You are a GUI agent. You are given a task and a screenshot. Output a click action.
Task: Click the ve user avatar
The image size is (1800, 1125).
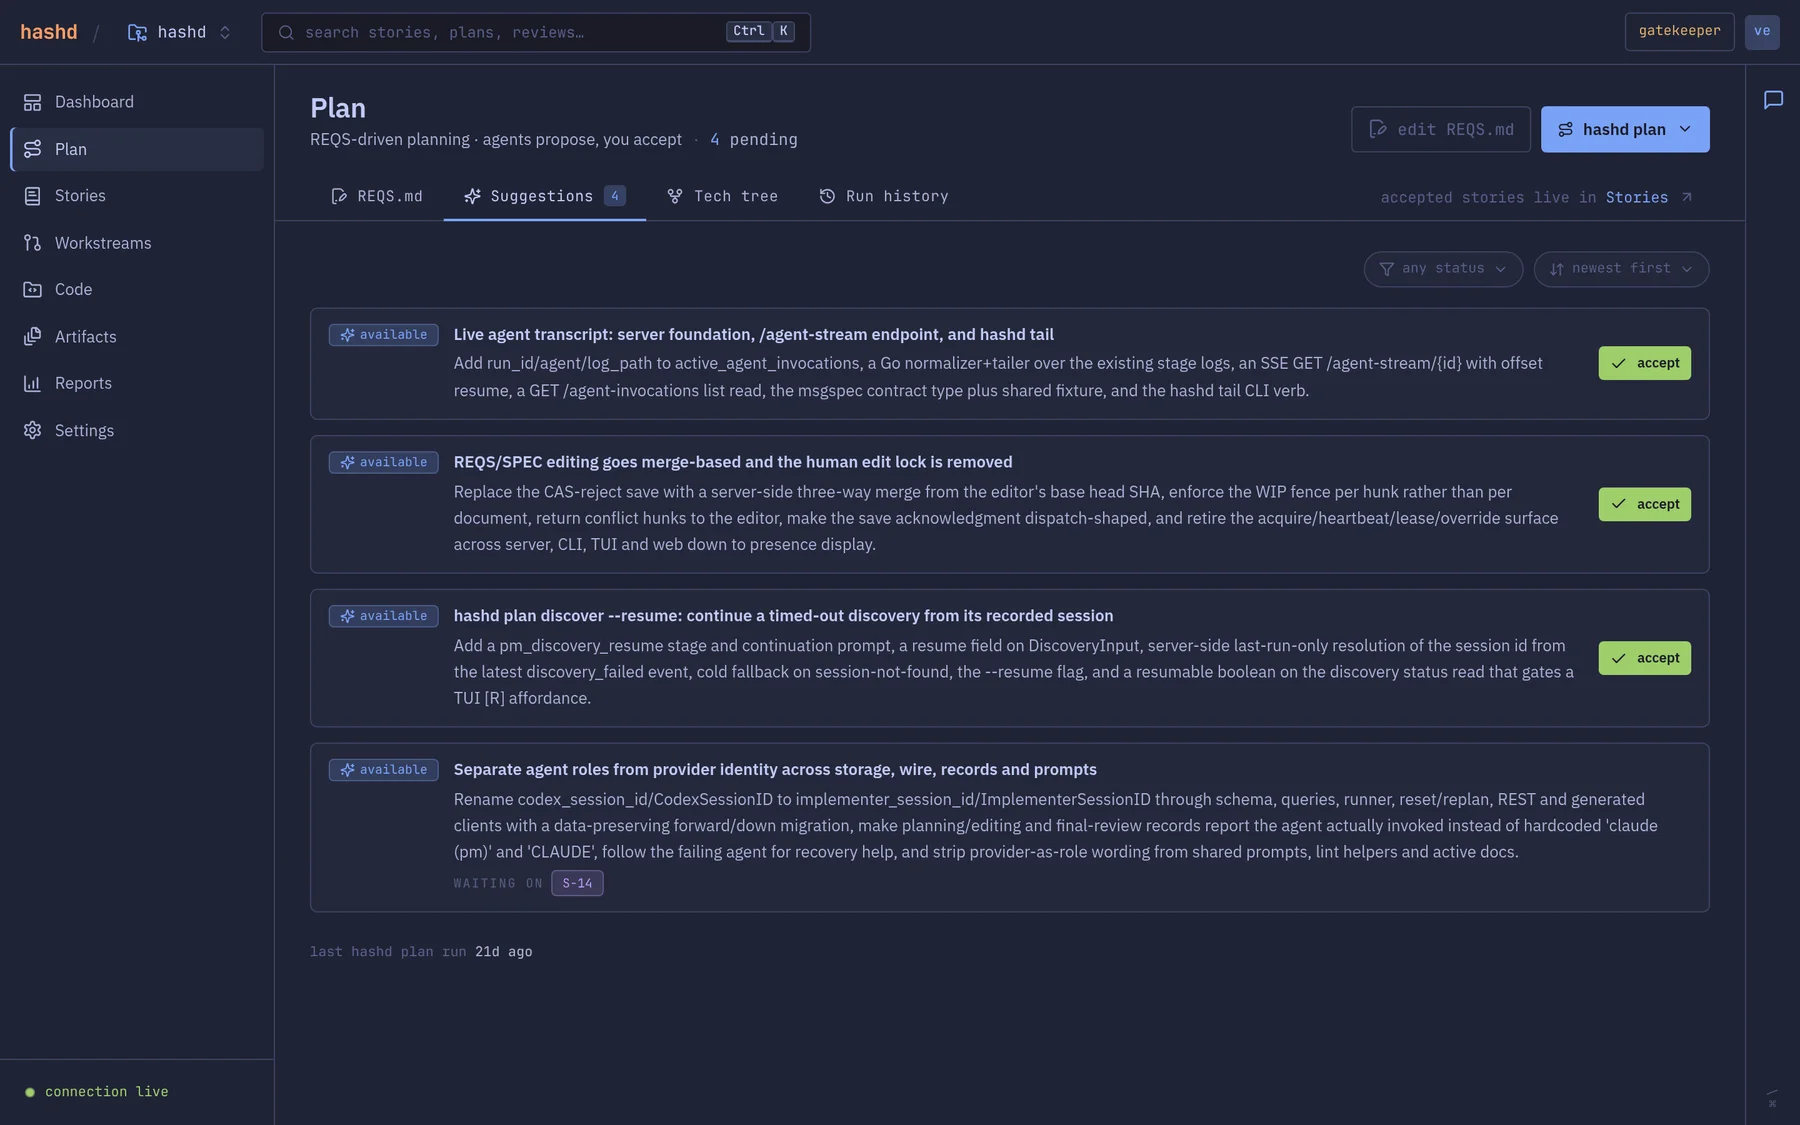[x=1762, y=32]
